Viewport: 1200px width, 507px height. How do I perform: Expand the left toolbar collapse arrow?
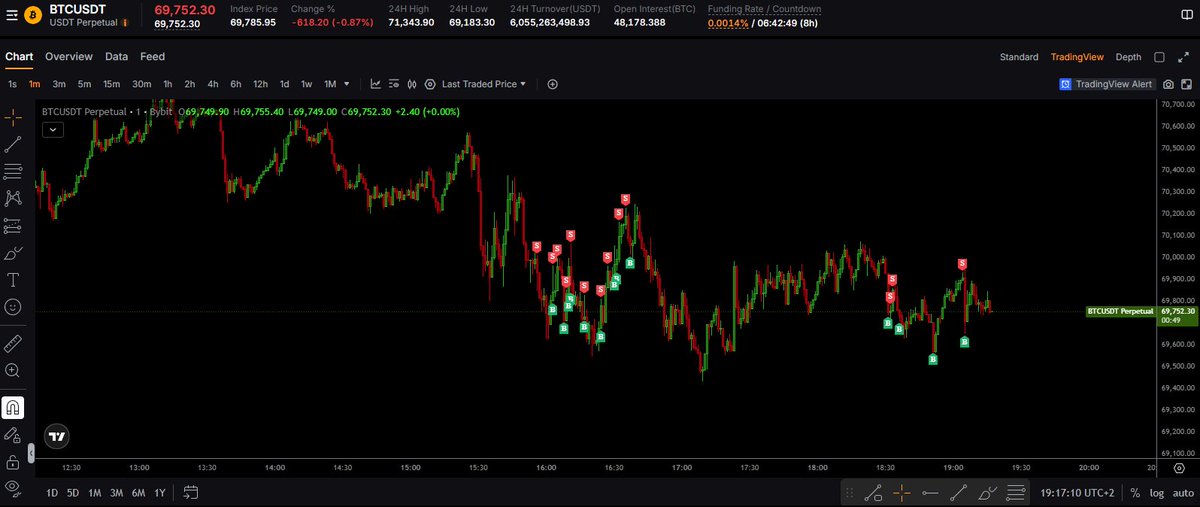tap(30, 454)
